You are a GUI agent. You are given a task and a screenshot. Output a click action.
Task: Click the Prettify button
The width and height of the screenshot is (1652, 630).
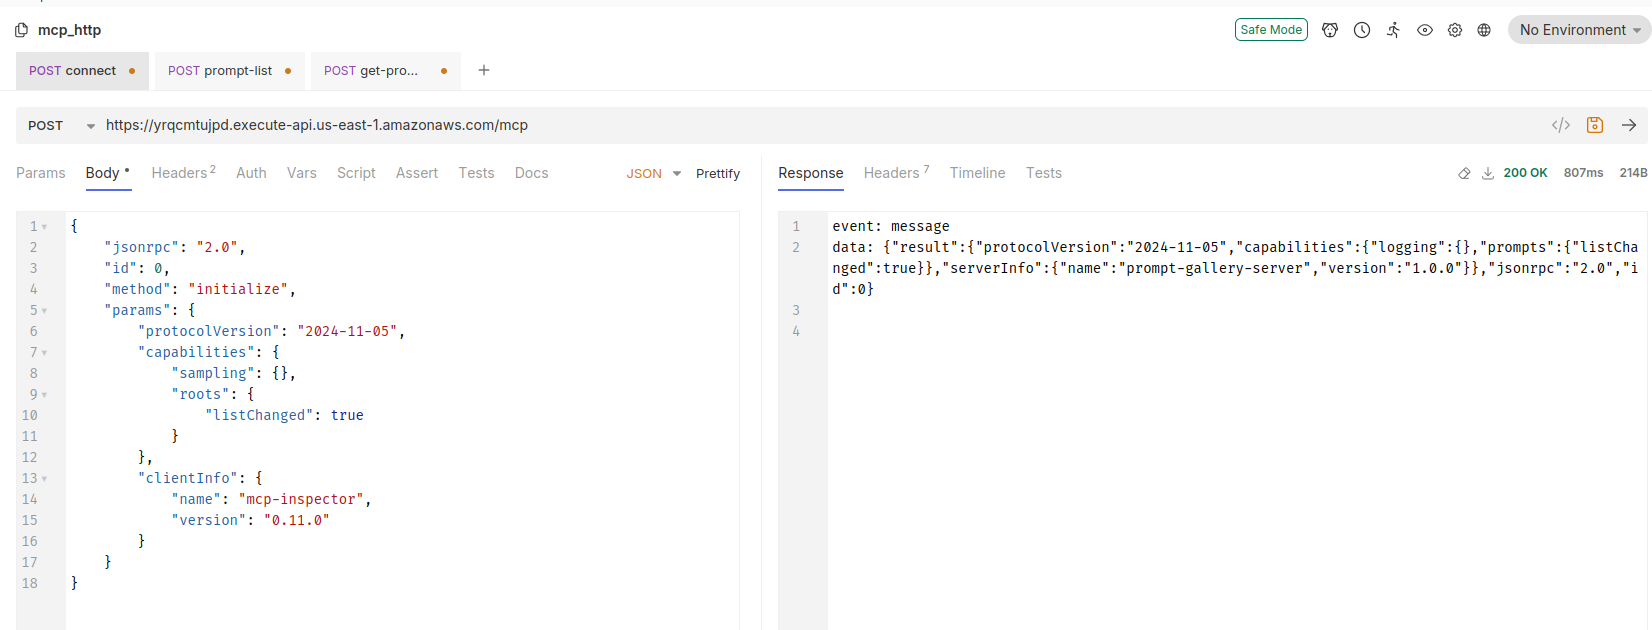(718, 173)
